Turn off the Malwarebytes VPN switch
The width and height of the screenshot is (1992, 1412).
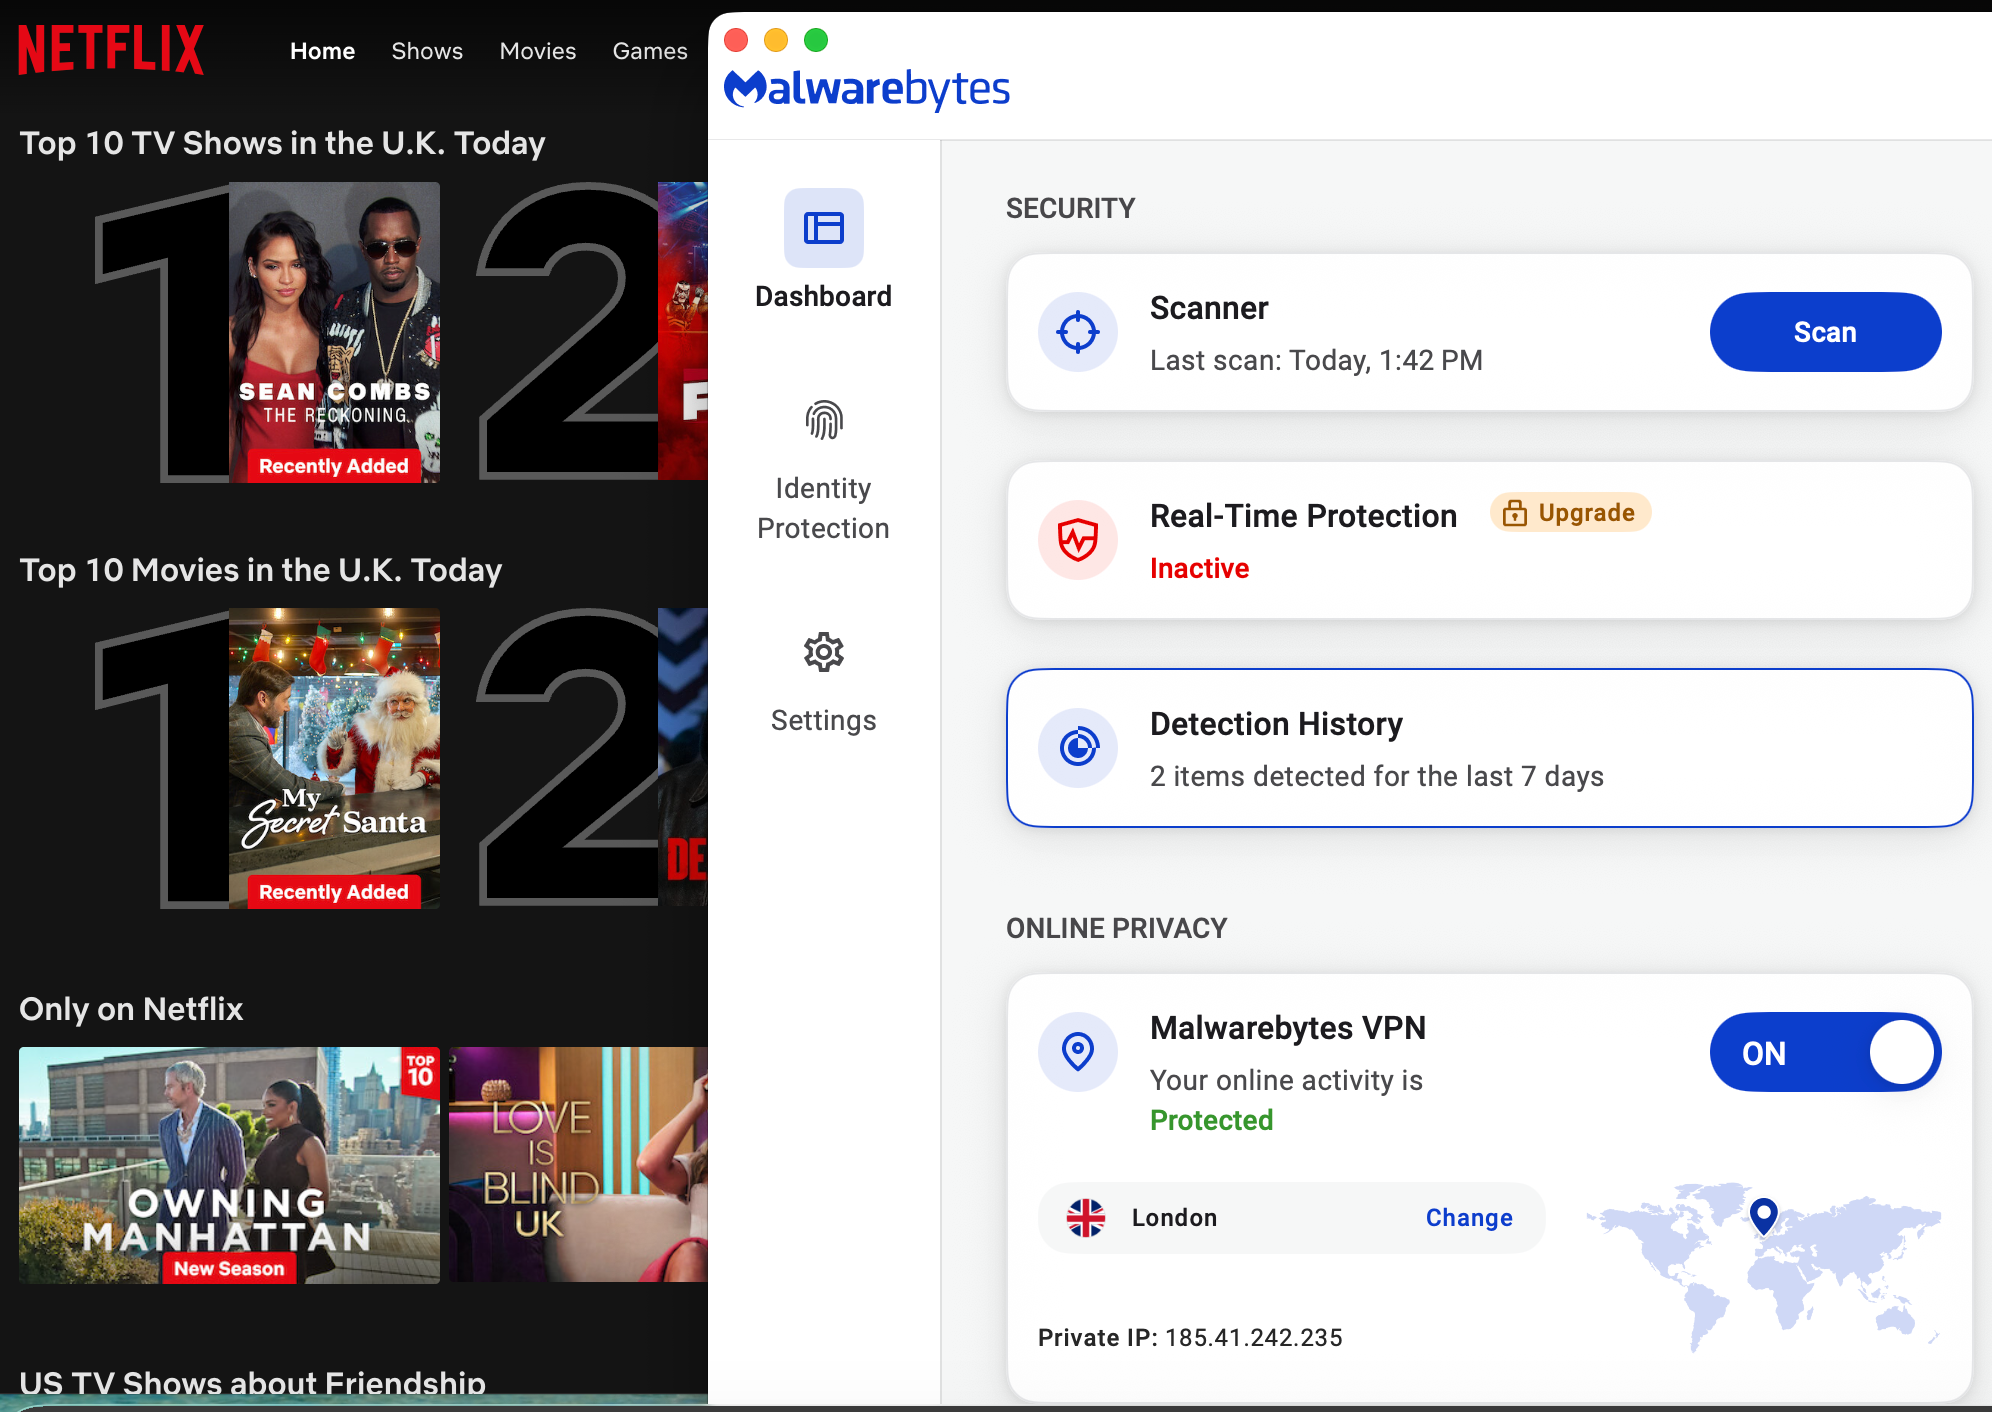coord(1824,1052)
